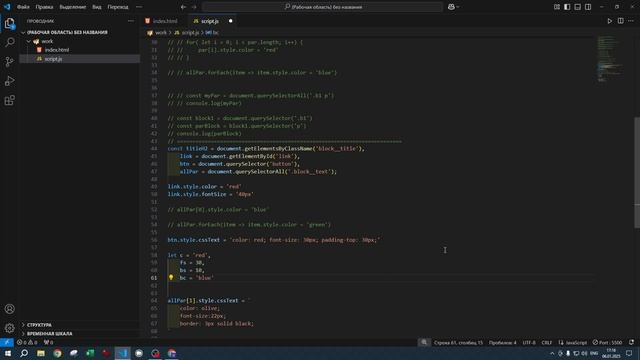The image size is (640, 360).
Task: Toggle secondary sidebar visibility
Action: pos(588,7)
